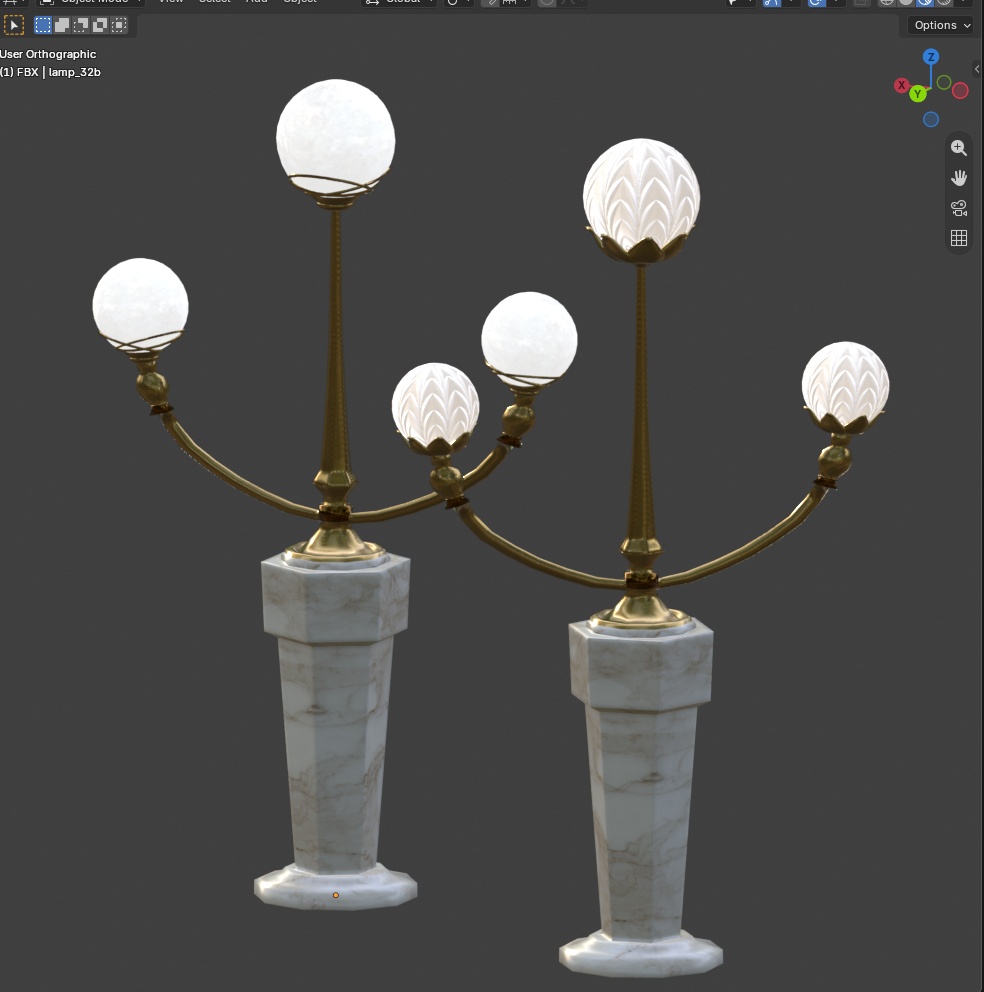Choose the Set New Selection mode
The height and width of the screenshot is (992, 984).
(x=43, y=25)
